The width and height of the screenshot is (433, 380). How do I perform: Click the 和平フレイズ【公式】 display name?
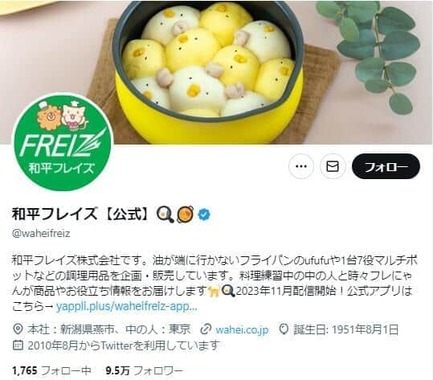[81, 214]
